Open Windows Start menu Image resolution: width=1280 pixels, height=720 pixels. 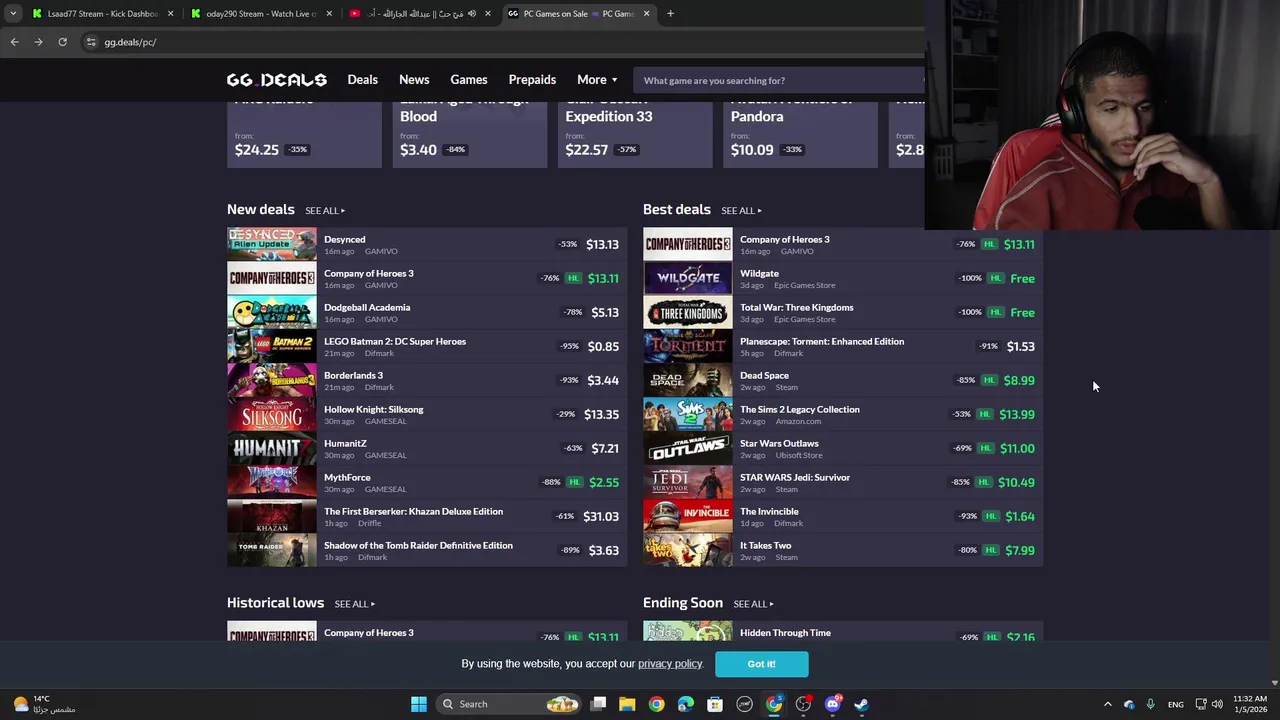(x=419, y=704)
